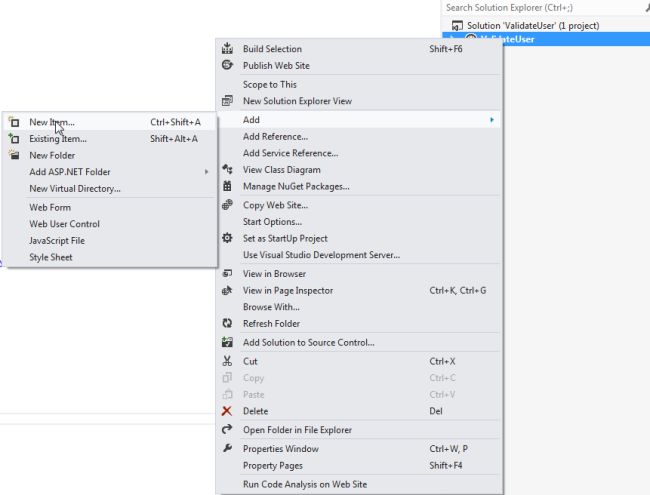This screenshot has width=650, height=495.
Task: Click the Publish Web Site globe icon
Action: (x=227, y=66)
